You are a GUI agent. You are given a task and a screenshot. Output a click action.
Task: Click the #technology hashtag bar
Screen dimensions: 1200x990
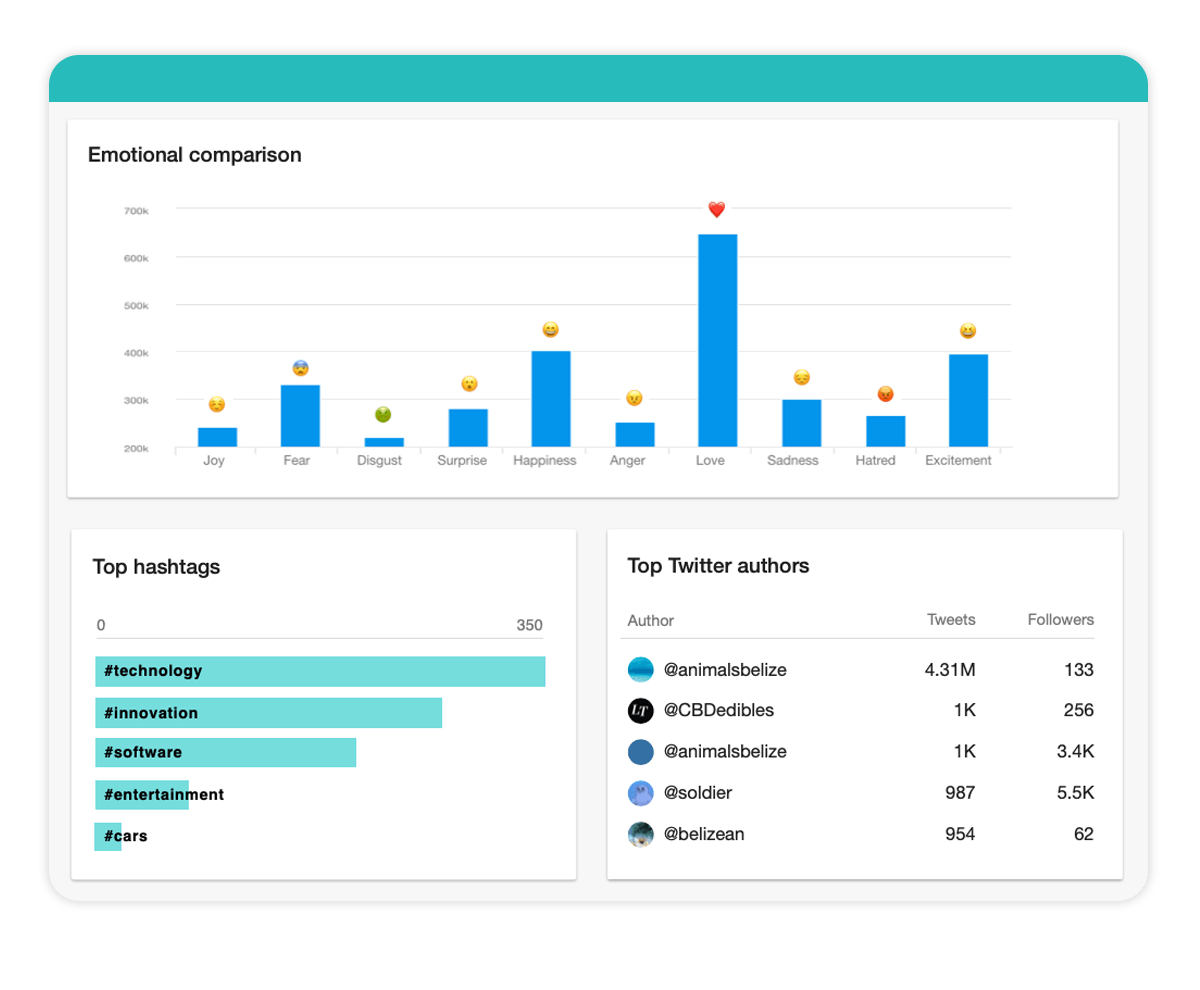320,671
